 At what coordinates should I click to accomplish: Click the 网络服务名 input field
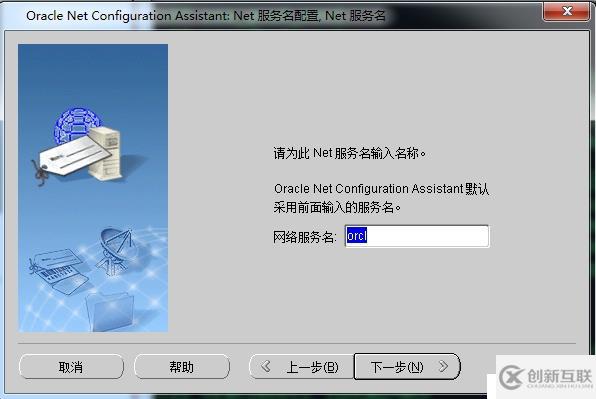point(417,236)
